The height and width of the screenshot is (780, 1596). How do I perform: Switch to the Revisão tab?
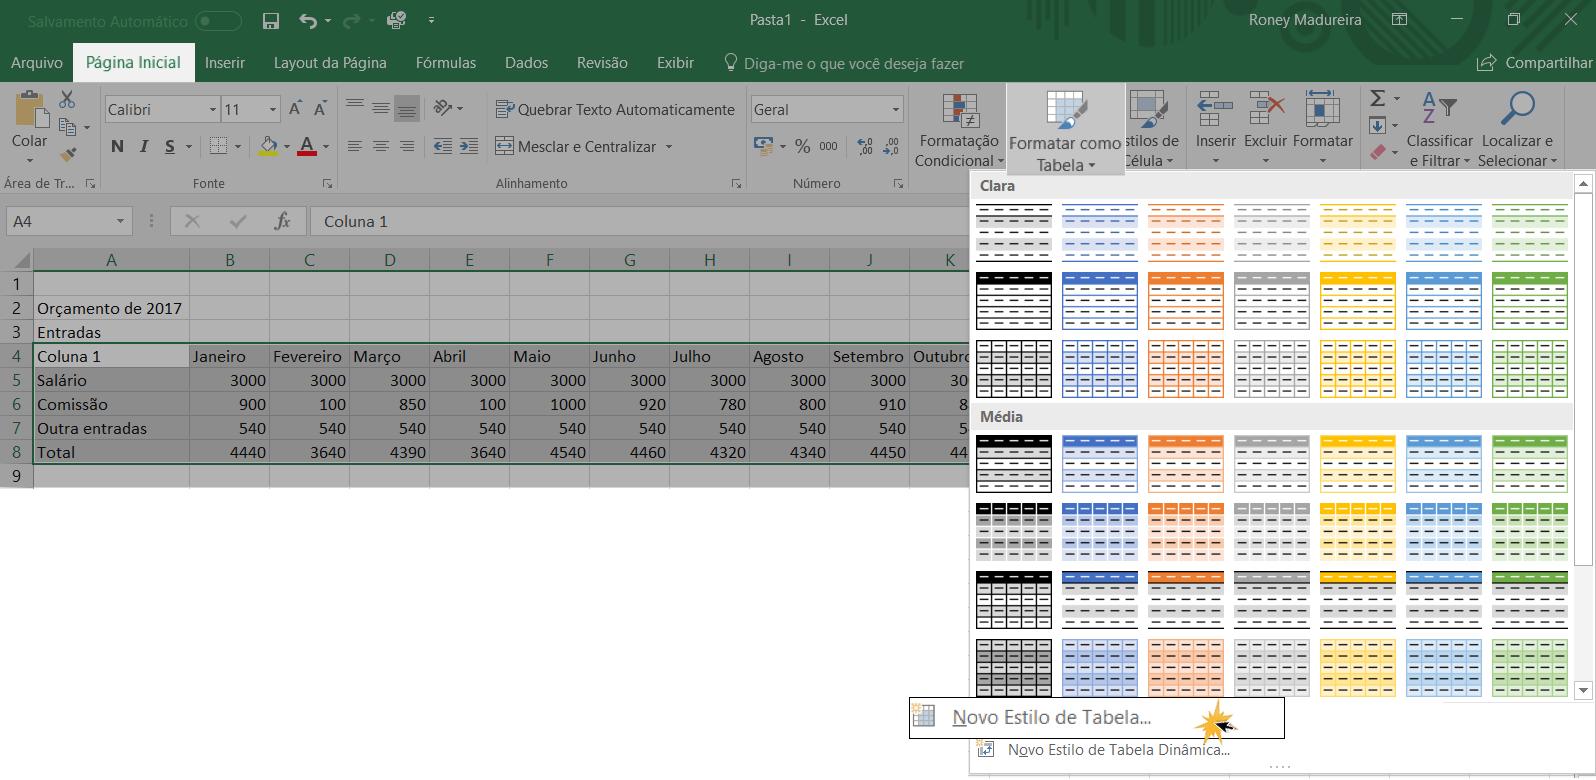(602, 62)
